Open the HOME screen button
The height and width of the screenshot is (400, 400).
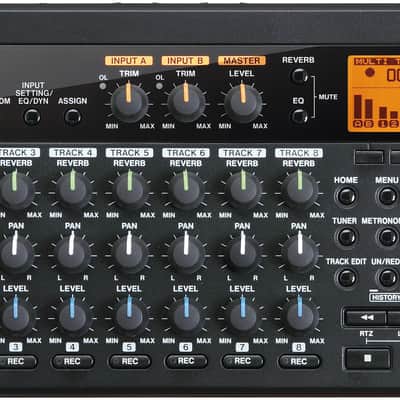coord(347,196)
